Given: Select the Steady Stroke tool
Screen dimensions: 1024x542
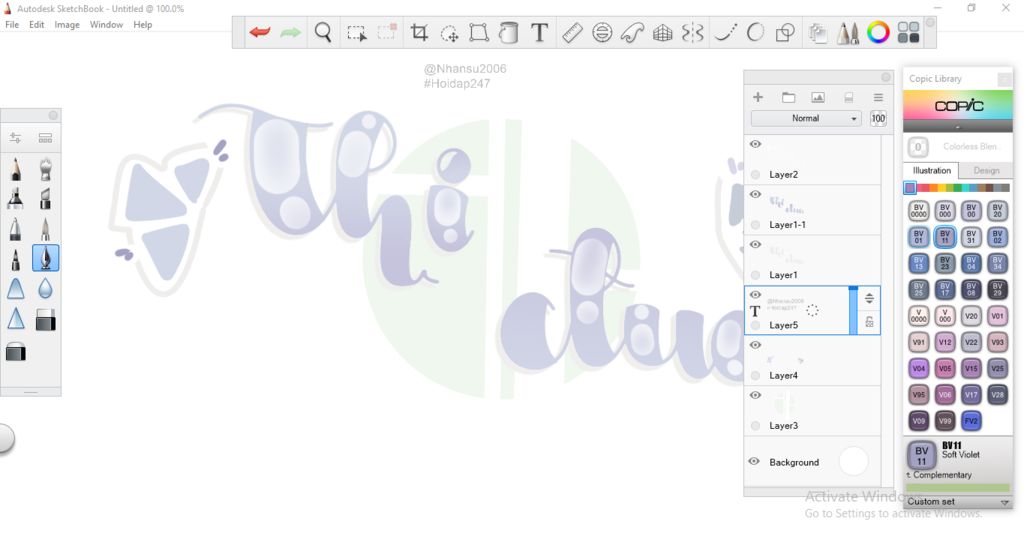Looking at the screenshot, I should 726,32.
